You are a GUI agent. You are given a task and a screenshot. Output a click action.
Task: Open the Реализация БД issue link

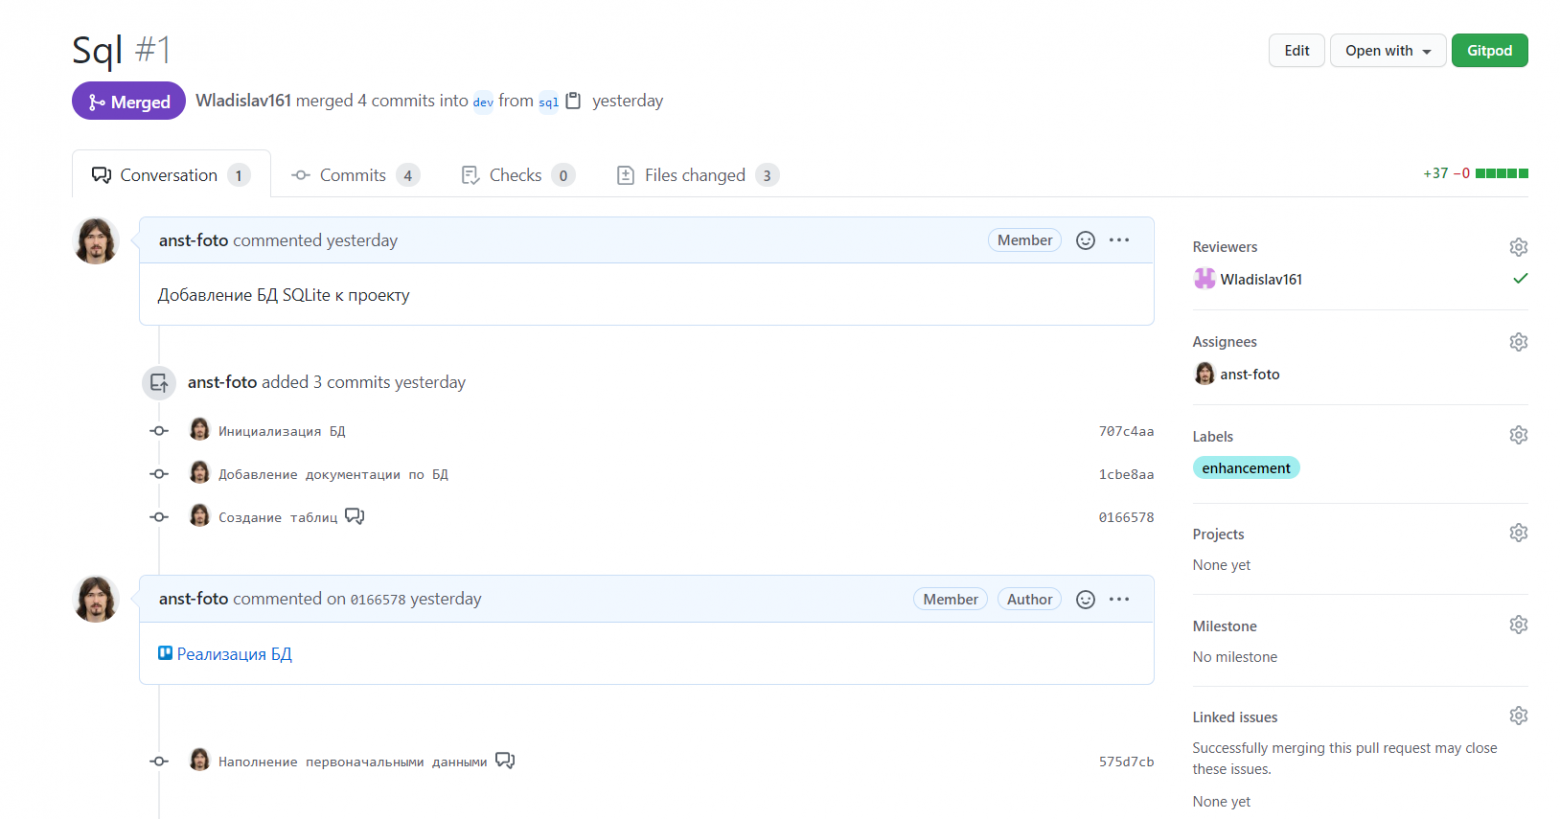(x=233, y=652)
